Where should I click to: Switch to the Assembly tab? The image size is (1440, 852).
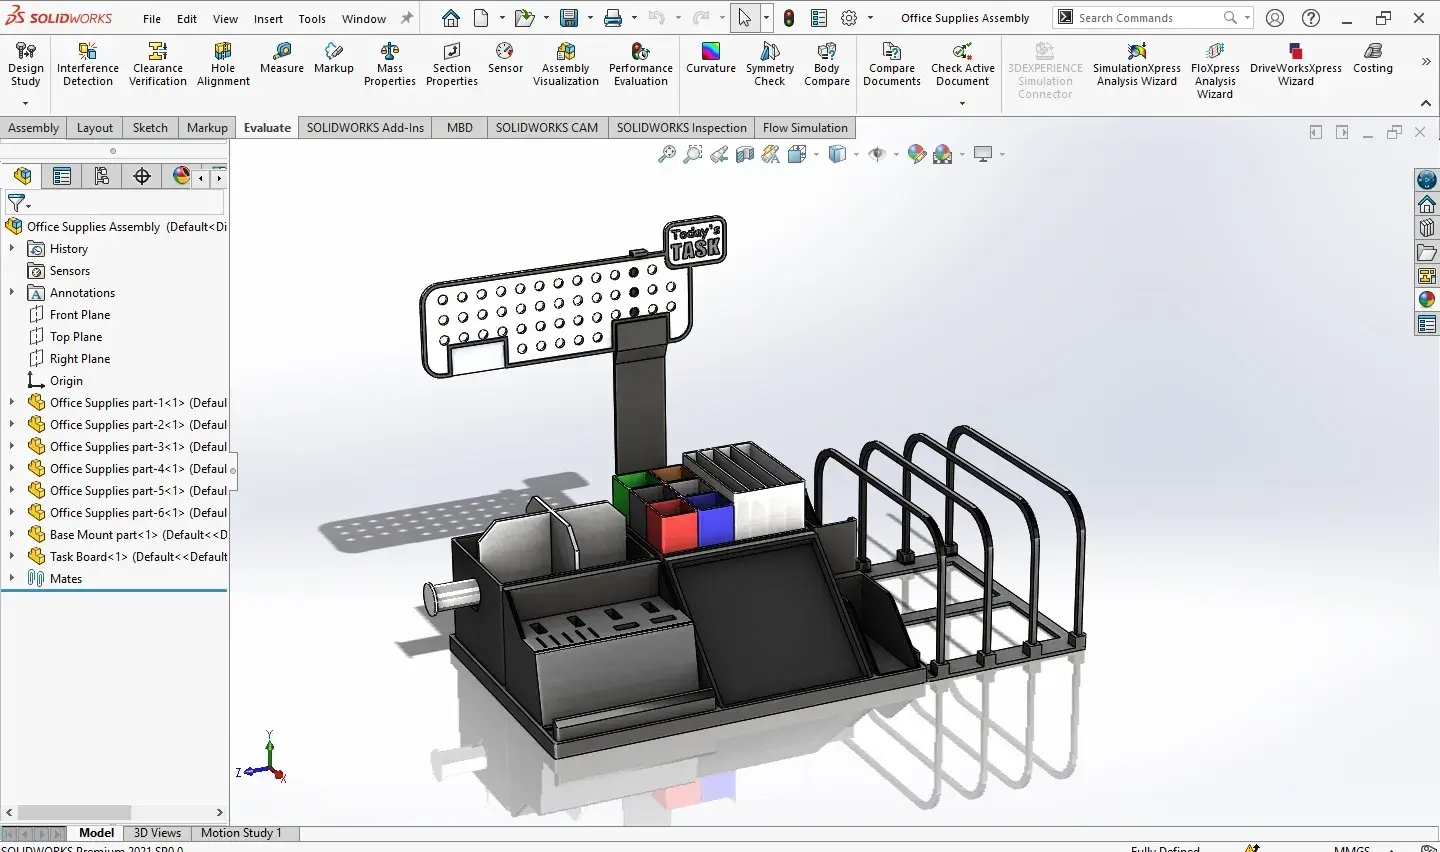34,128
